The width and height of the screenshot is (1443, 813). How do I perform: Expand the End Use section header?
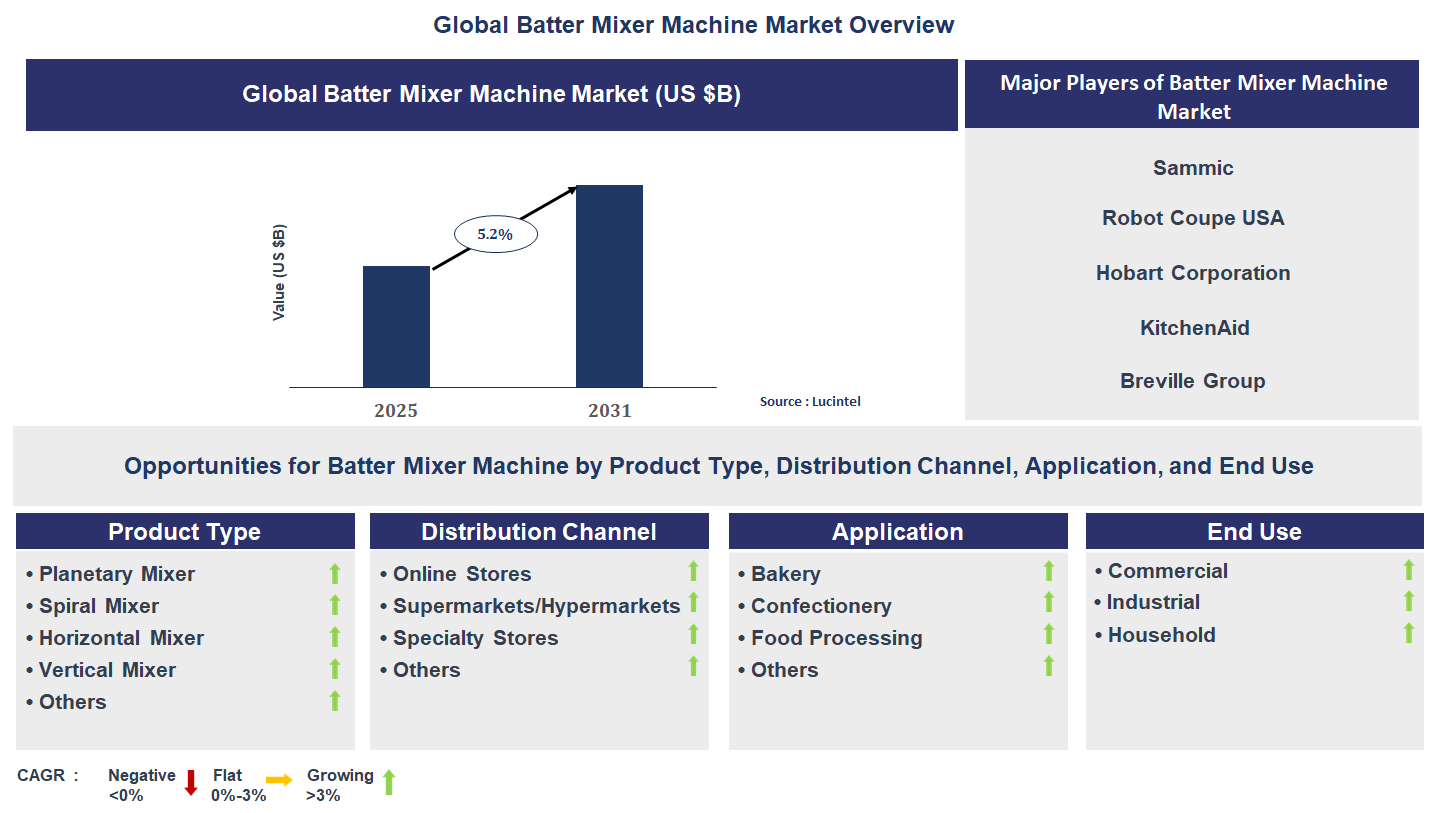coord(1254,531)
